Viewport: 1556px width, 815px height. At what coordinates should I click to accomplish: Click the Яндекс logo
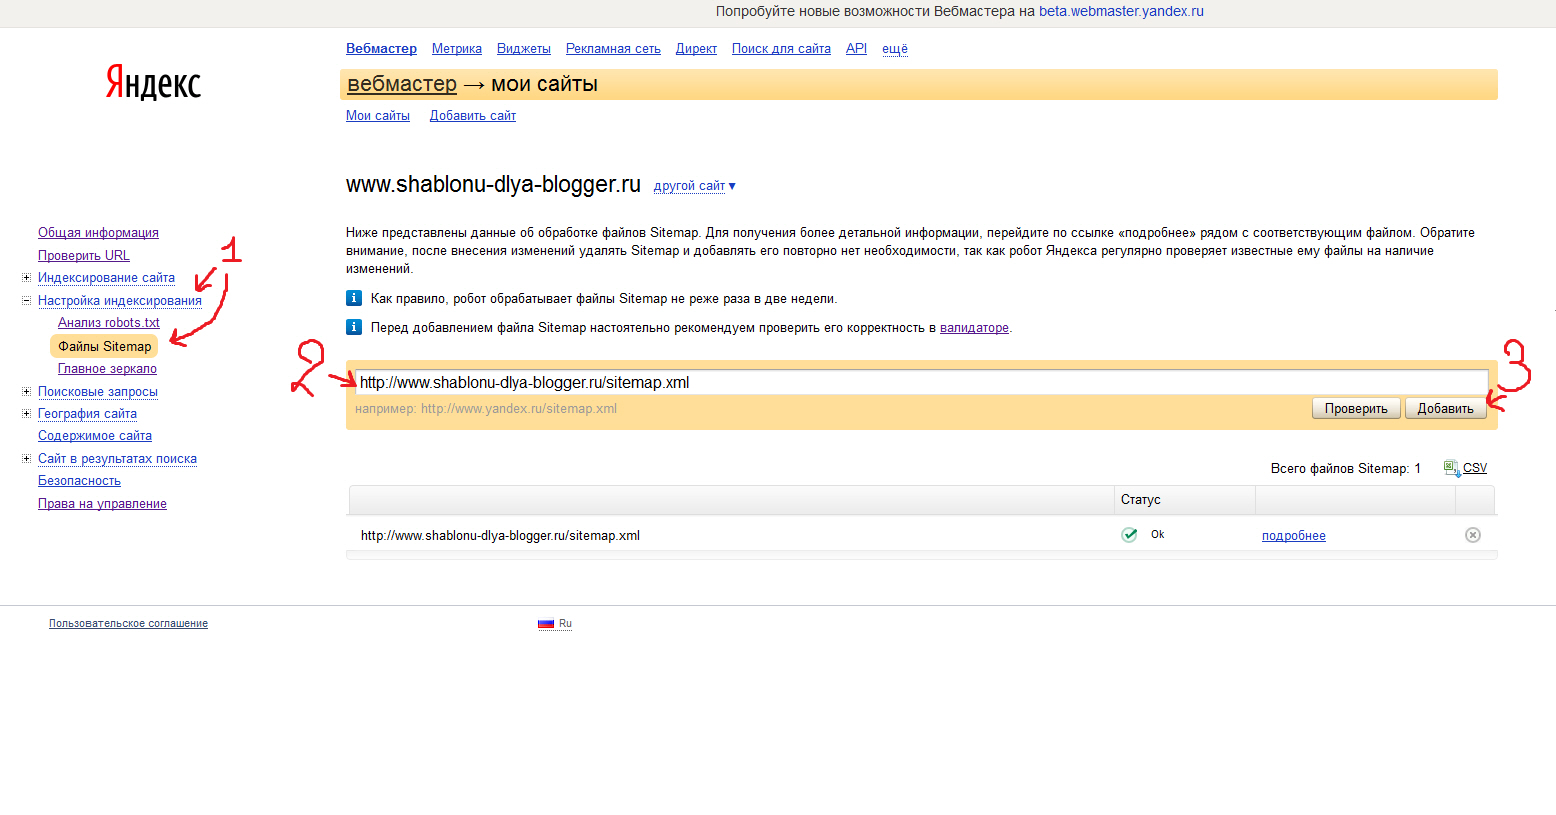[x=153, y=83]
